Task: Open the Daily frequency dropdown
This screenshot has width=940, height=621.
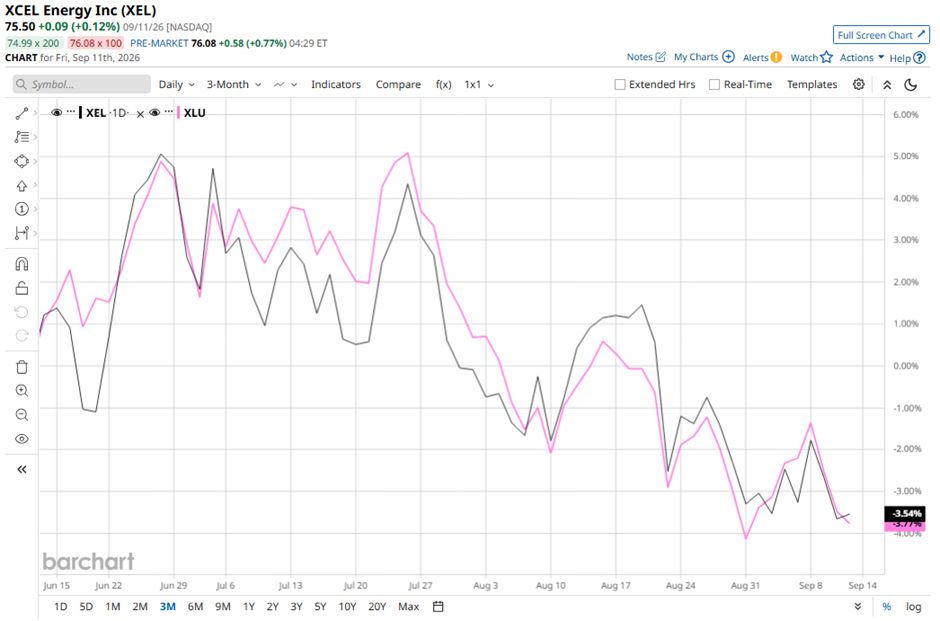Action: 176,85
